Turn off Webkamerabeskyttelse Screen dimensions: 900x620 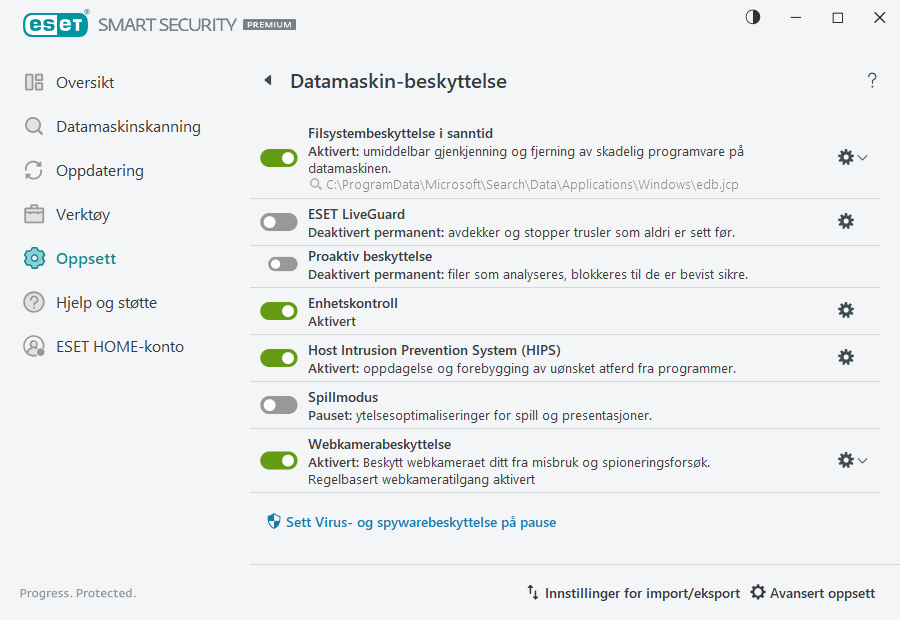pyautogui.click(x=278, y=460)
